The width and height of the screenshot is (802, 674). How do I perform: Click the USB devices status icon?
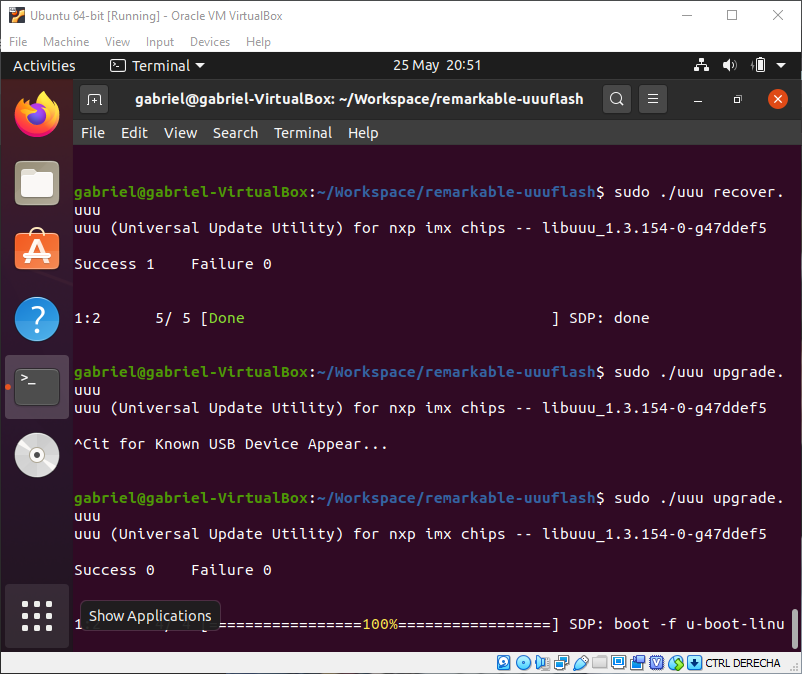click(x=581, y=663)
